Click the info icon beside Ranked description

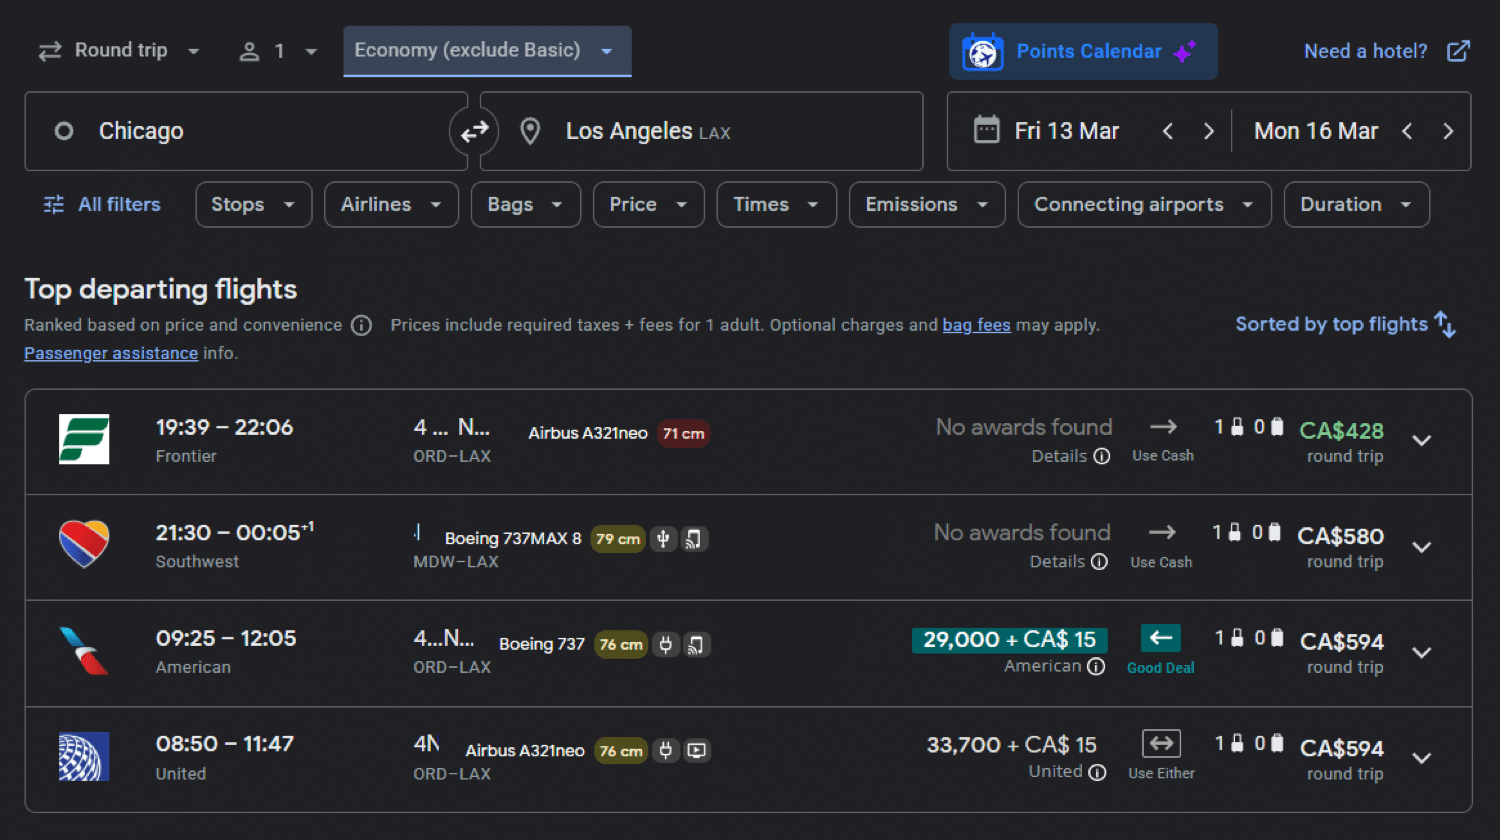coord(362,326)
